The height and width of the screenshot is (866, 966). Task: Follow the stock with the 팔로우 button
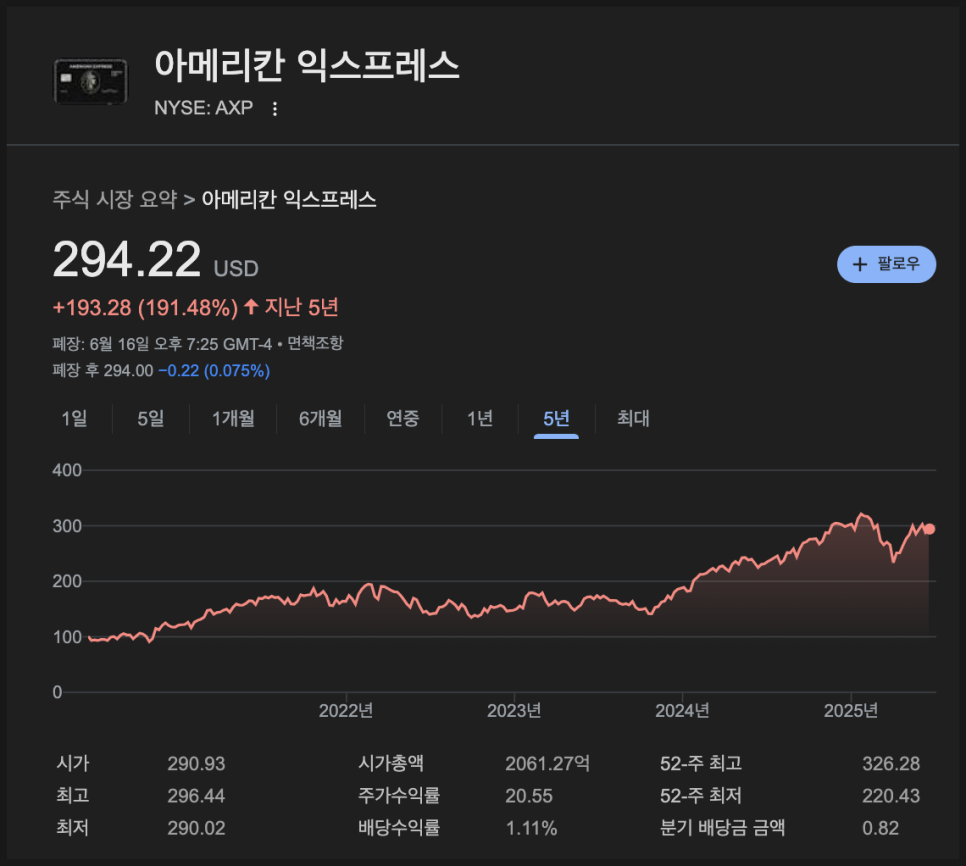[x=886, y=264]
